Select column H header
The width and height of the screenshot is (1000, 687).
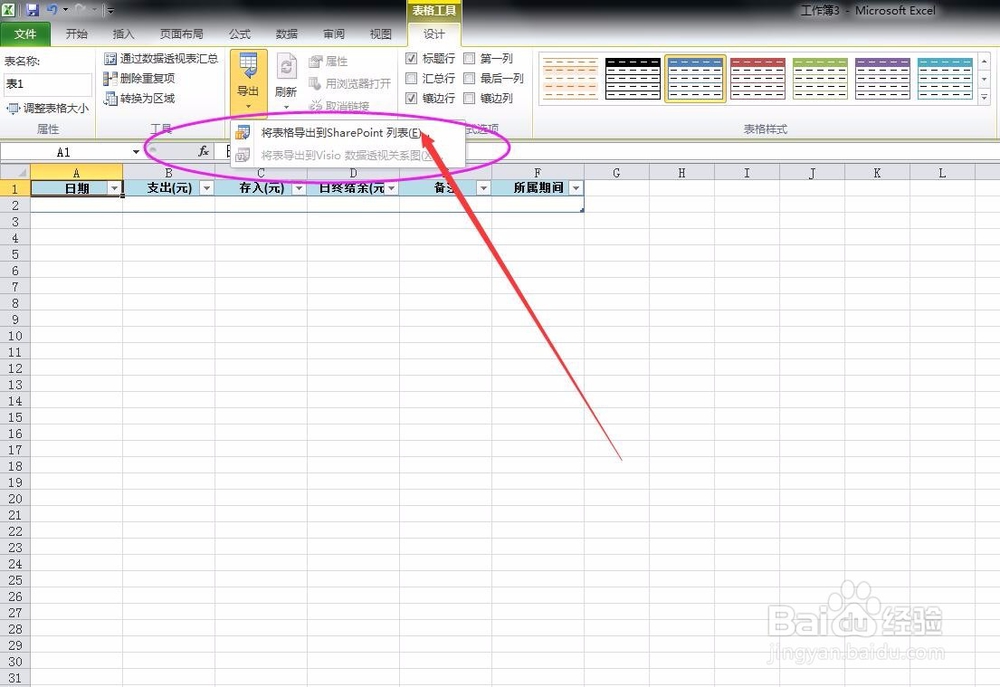pyautogui.click(x=682, y=172)
